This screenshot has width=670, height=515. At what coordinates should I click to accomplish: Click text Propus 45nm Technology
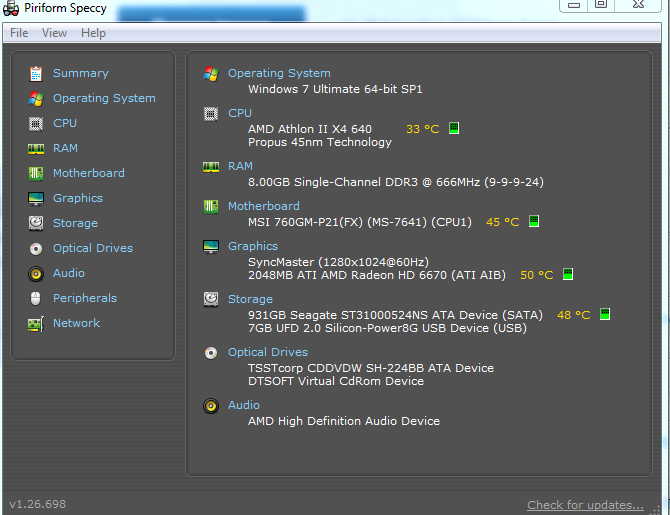pos(320,143)
